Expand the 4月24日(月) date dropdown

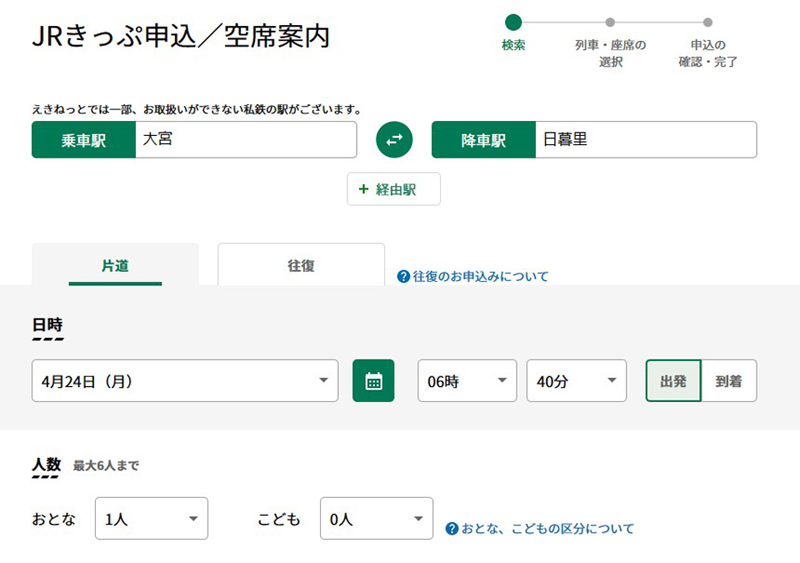(x=185, y=381)
